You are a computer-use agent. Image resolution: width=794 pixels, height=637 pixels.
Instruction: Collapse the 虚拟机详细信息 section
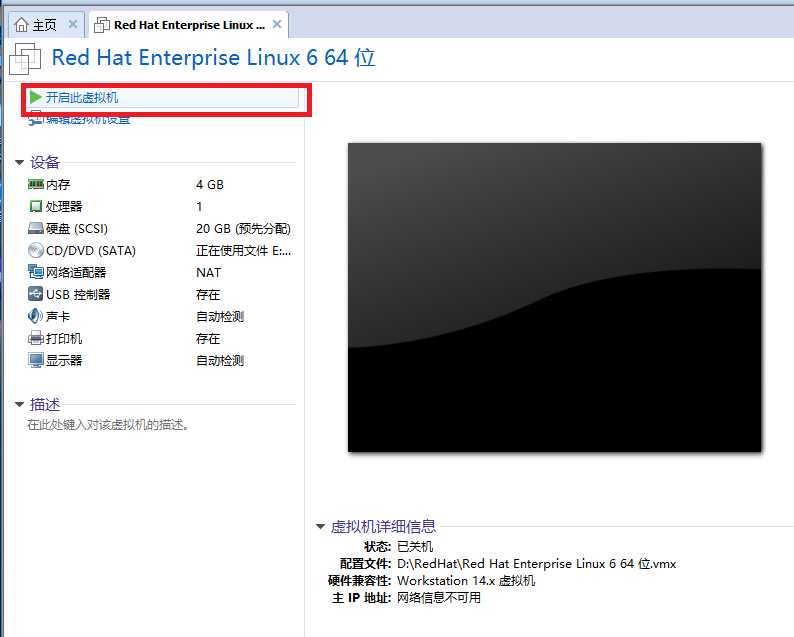point(320,527)
